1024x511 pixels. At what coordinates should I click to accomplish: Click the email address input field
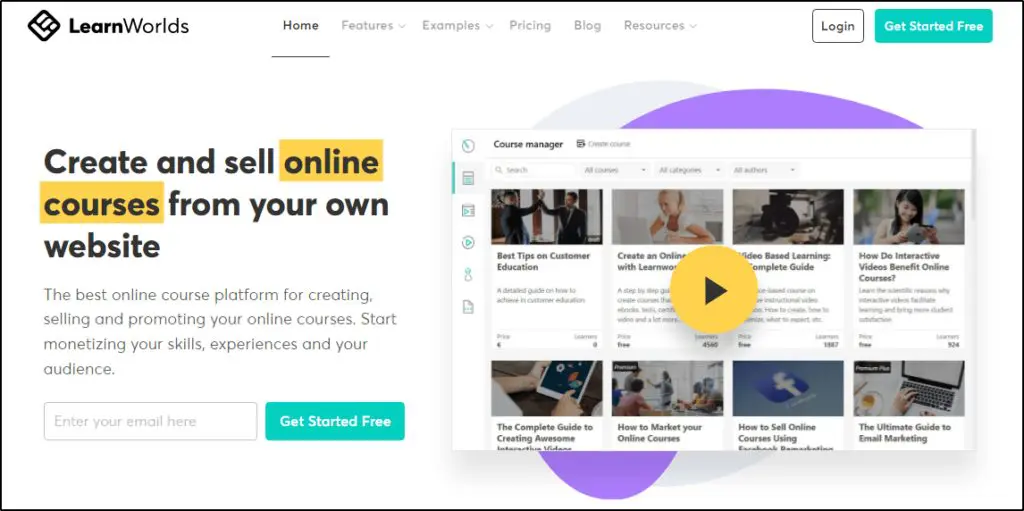tap(150, 421)
